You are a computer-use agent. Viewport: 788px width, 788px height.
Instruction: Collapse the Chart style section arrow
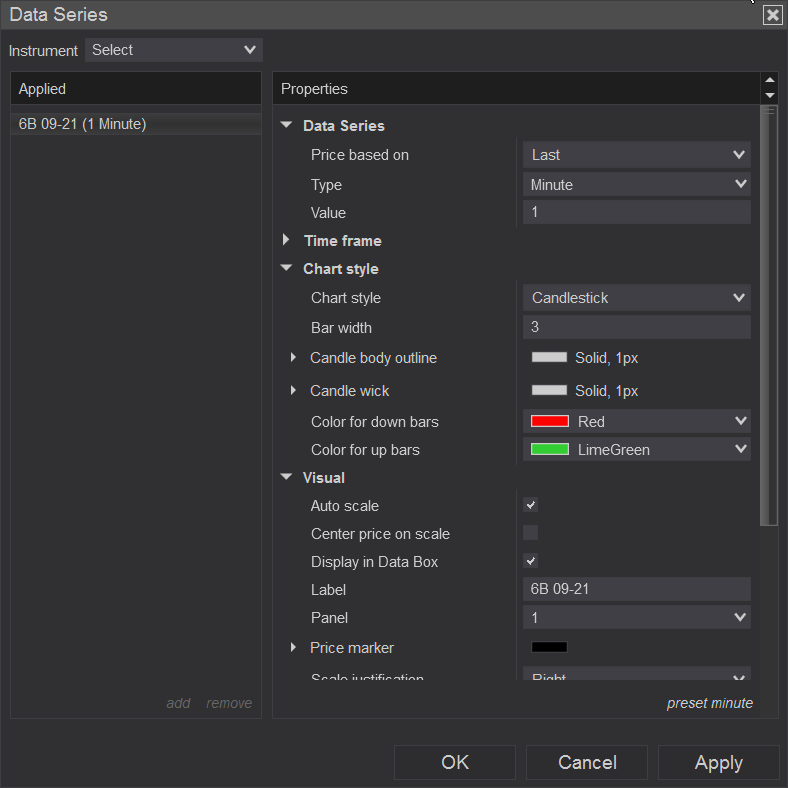(287, 269)
